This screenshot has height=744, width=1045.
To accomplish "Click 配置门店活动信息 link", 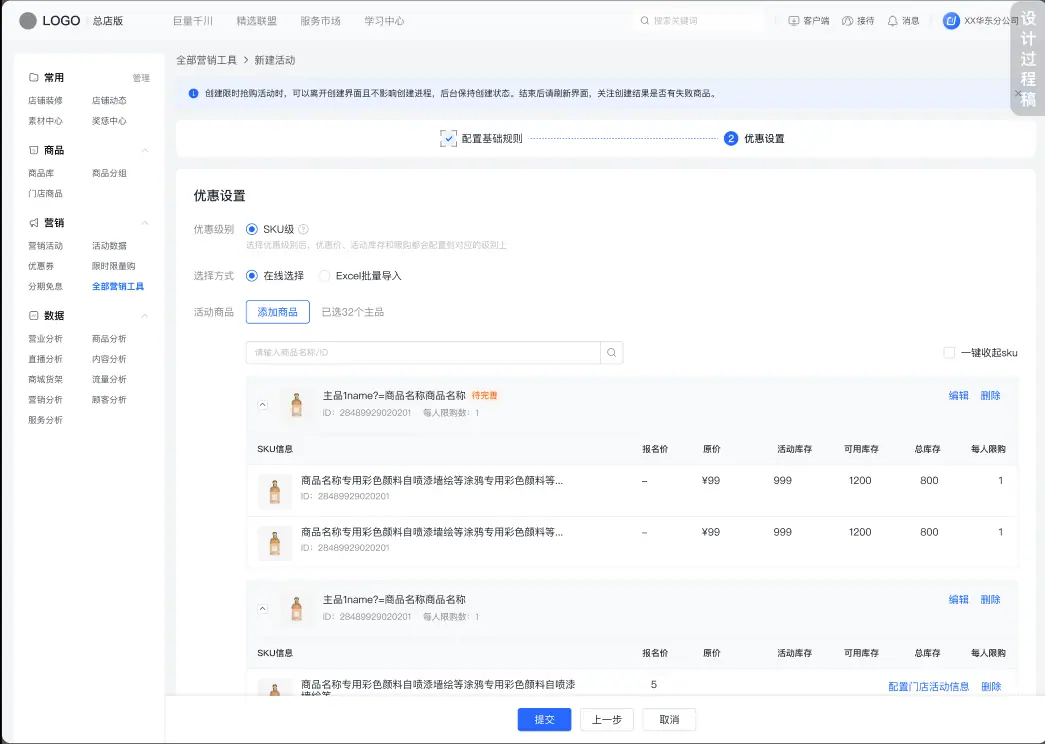I will click(x=928, y=687).
